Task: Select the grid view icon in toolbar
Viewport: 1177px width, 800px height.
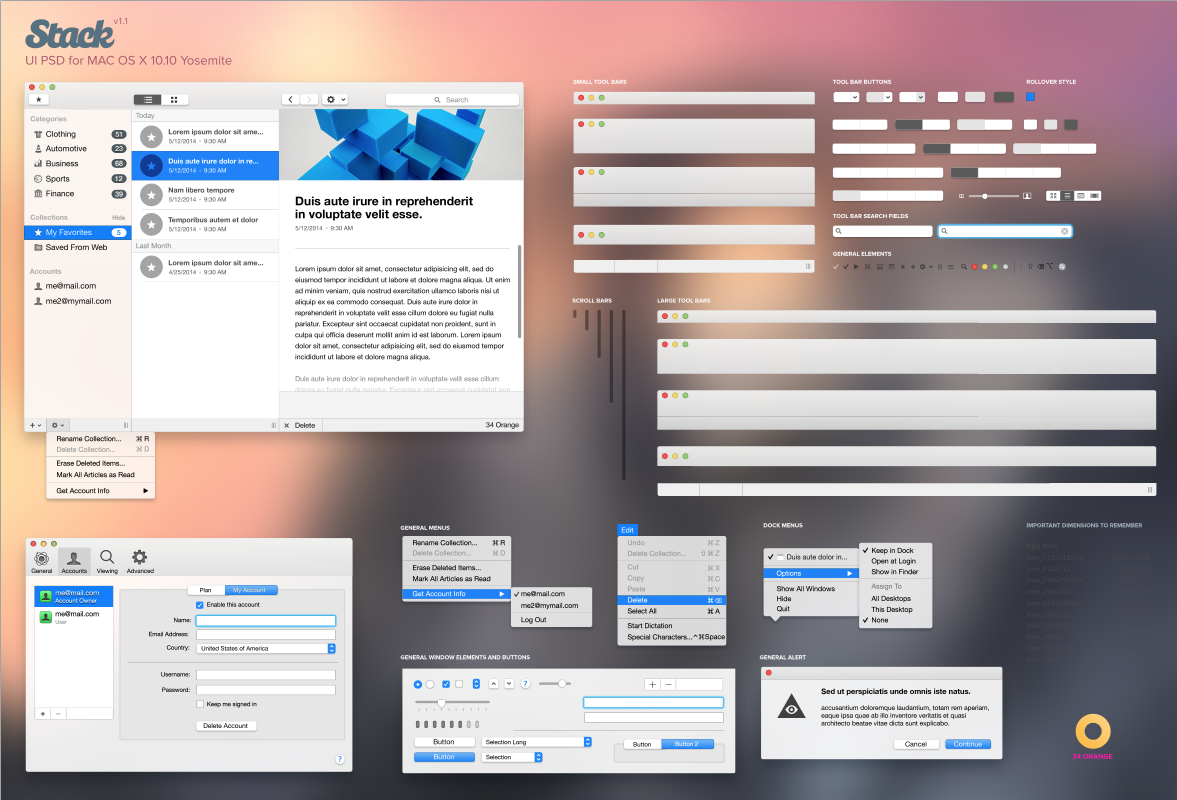Action: 174,100
